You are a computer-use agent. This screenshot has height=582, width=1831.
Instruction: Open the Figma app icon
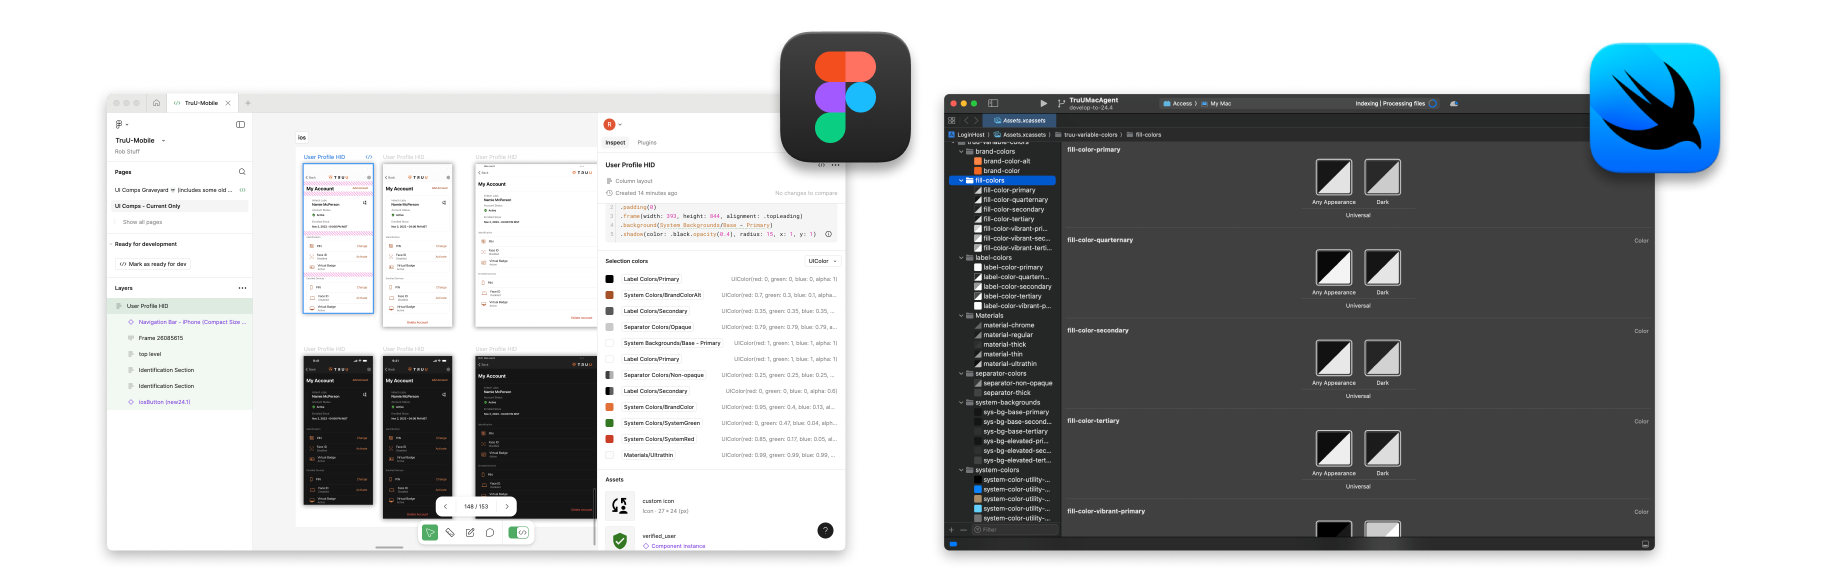click(845, 97)
